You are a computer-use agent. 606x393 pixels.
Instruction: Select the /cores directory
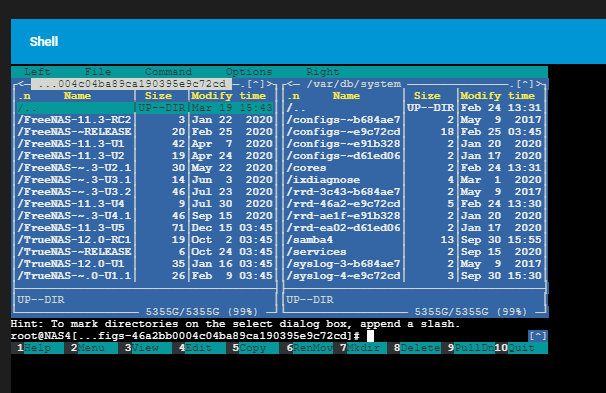point(414,168)
